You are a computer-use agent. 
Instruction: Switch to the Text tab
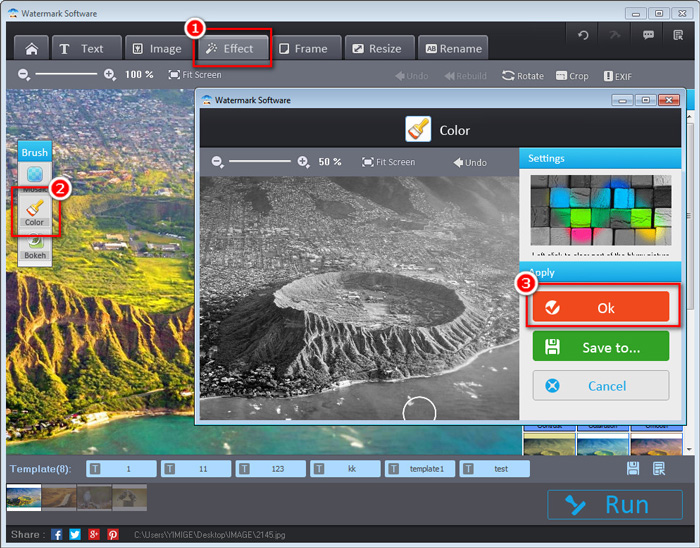coord(87,48)
